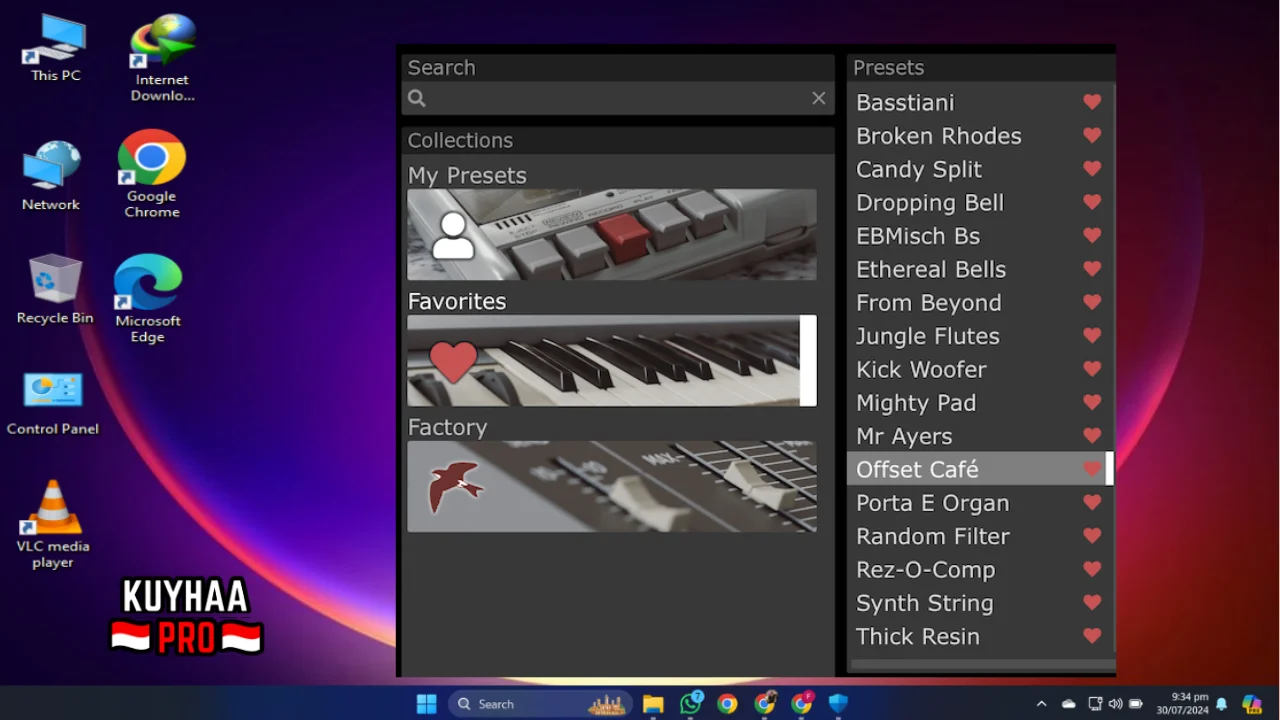Select the Random Filter preset
The image size is (1280, 720).
(933, 536)
